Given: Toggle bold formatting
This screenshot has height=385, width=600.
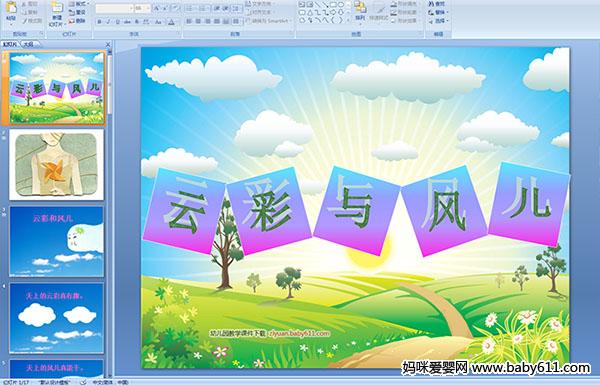Looking at the screenshot, I should (x=100, y=22).
